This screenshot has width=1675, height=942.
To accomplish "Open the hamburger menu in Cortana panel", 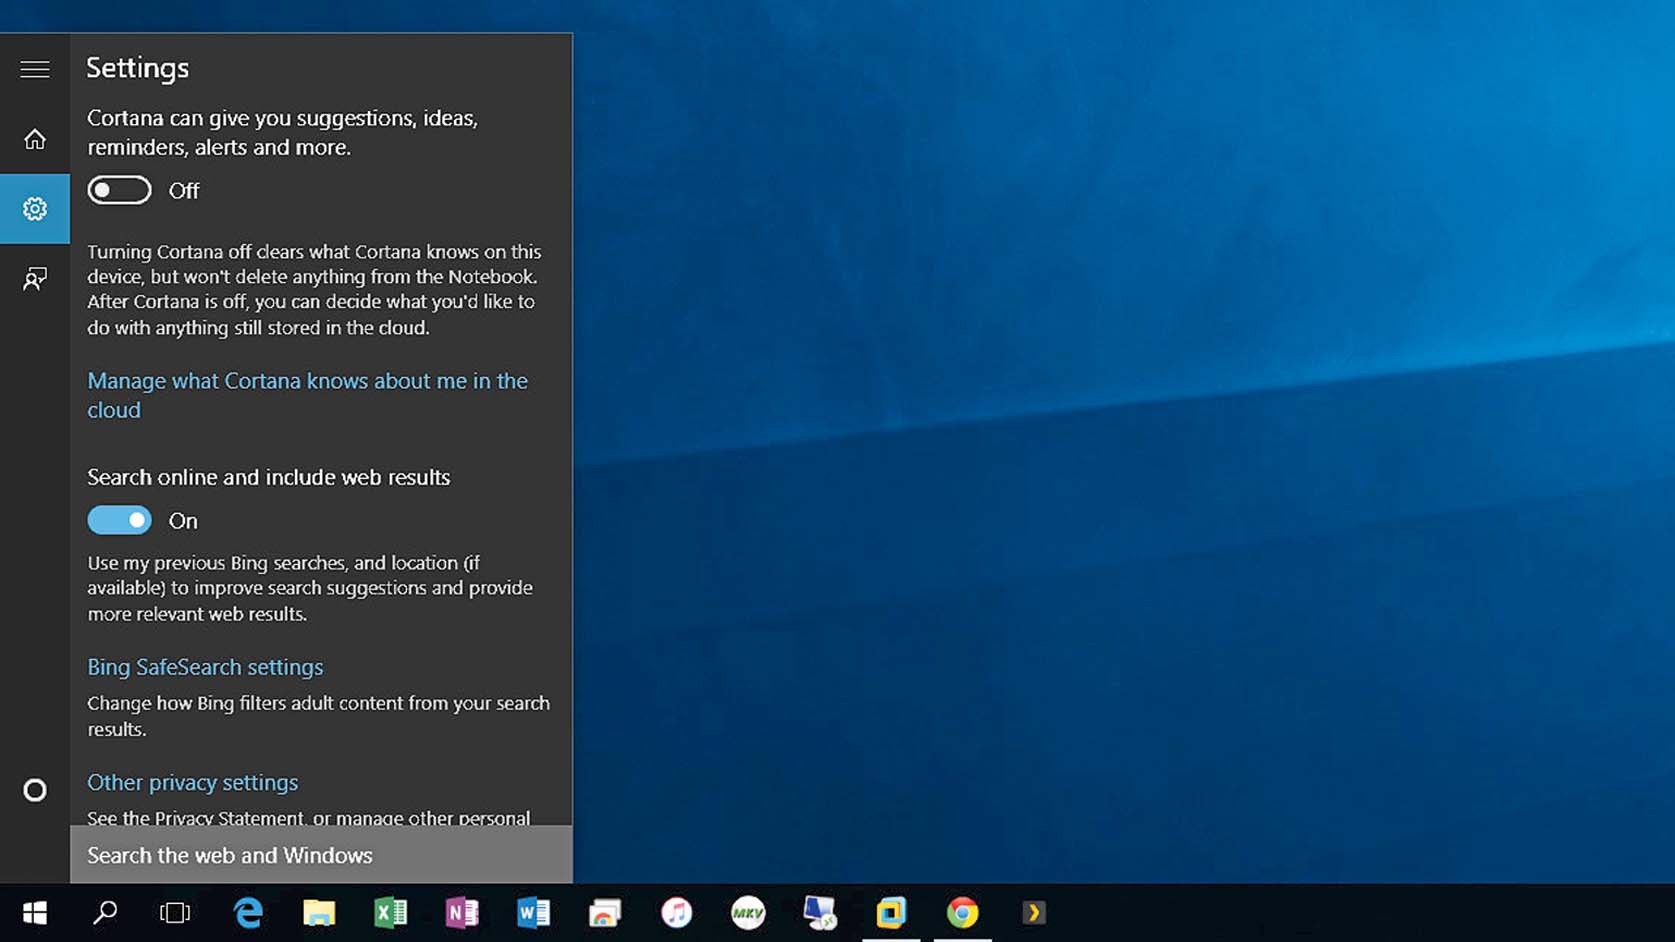I will coord(35,69).
